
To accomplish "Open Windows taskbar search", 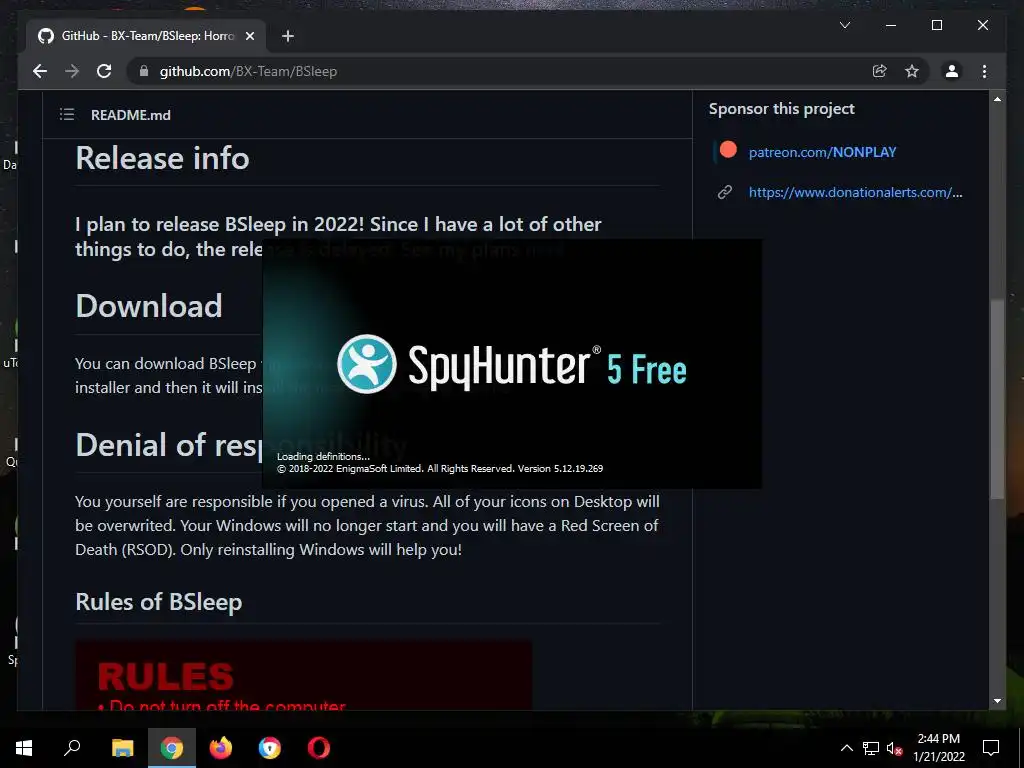I will click(x=72, y=748).
